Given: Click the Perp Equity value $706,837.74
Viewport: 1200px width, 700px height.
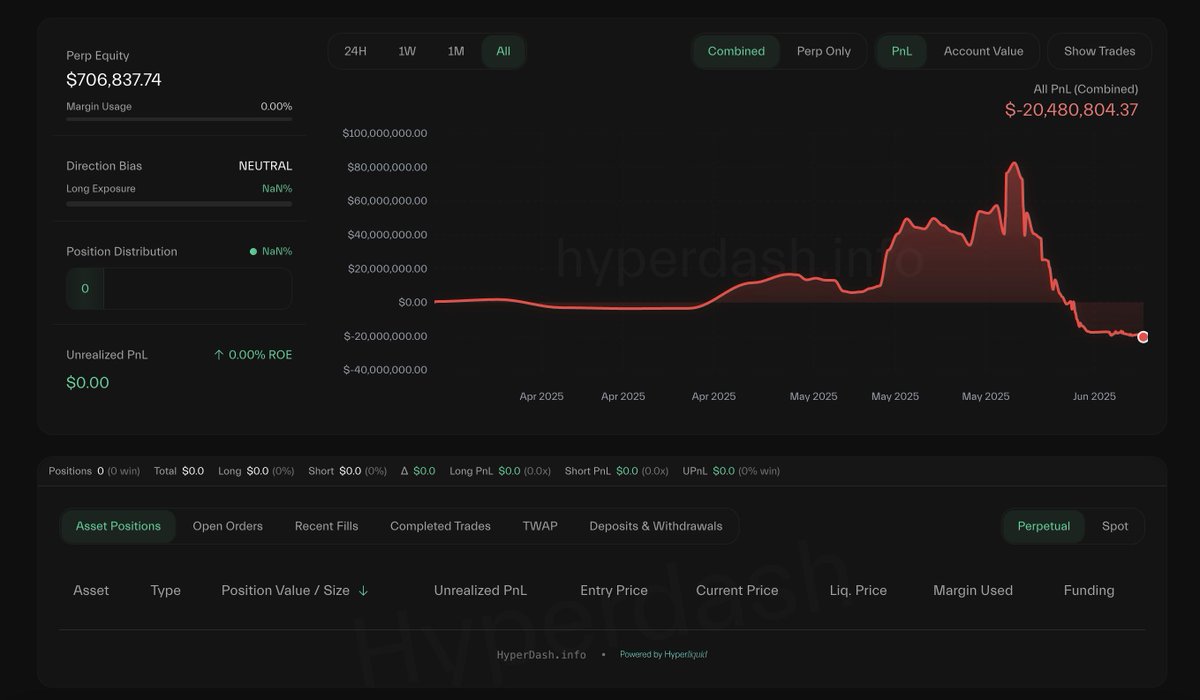Looking at the screenshot, I should (114, 80).
